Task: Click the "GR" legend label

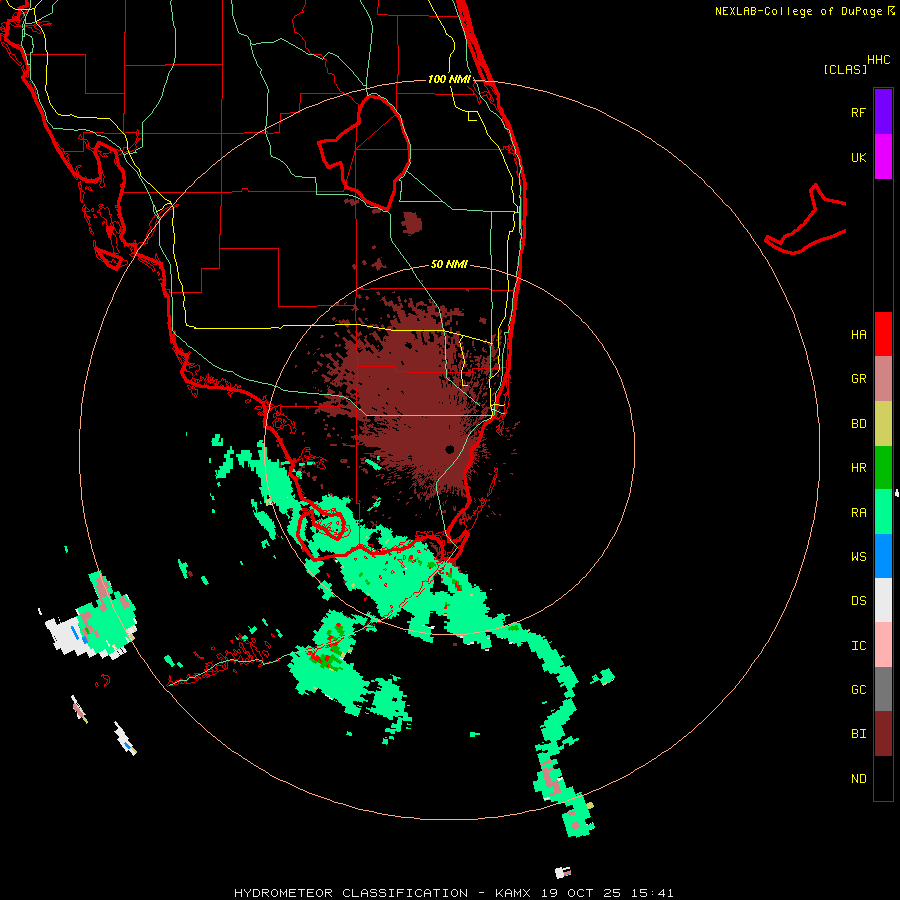Action: coord(858,379)
